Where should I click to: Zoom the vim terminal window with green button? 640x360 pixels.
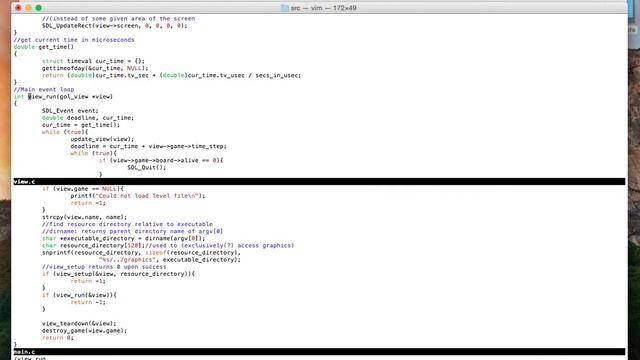coord(38,8)
